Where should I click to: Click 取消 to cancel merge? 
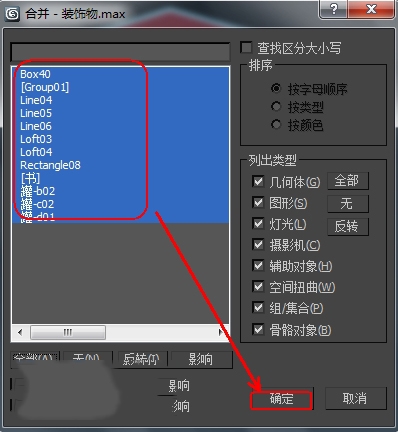[355, 398]
